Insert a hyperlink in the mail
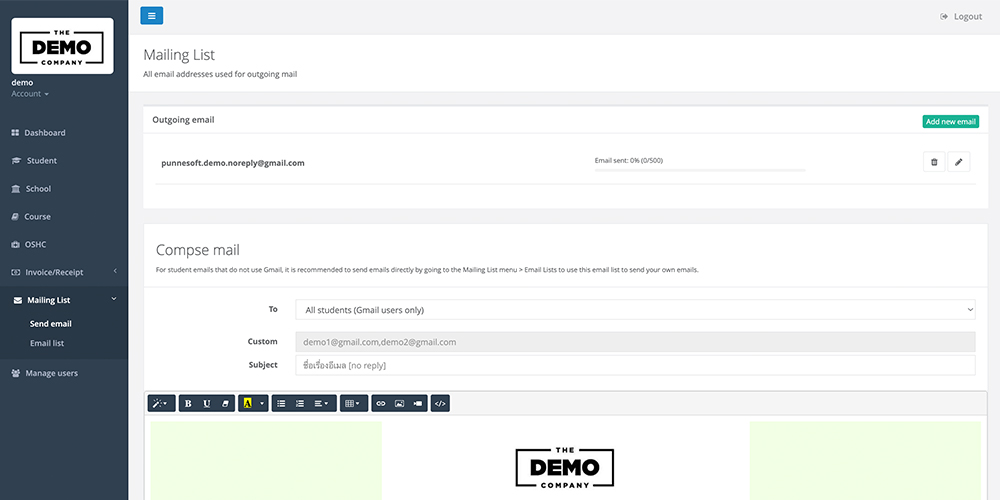Viewport: 1000px width, 500px height. 380,403
